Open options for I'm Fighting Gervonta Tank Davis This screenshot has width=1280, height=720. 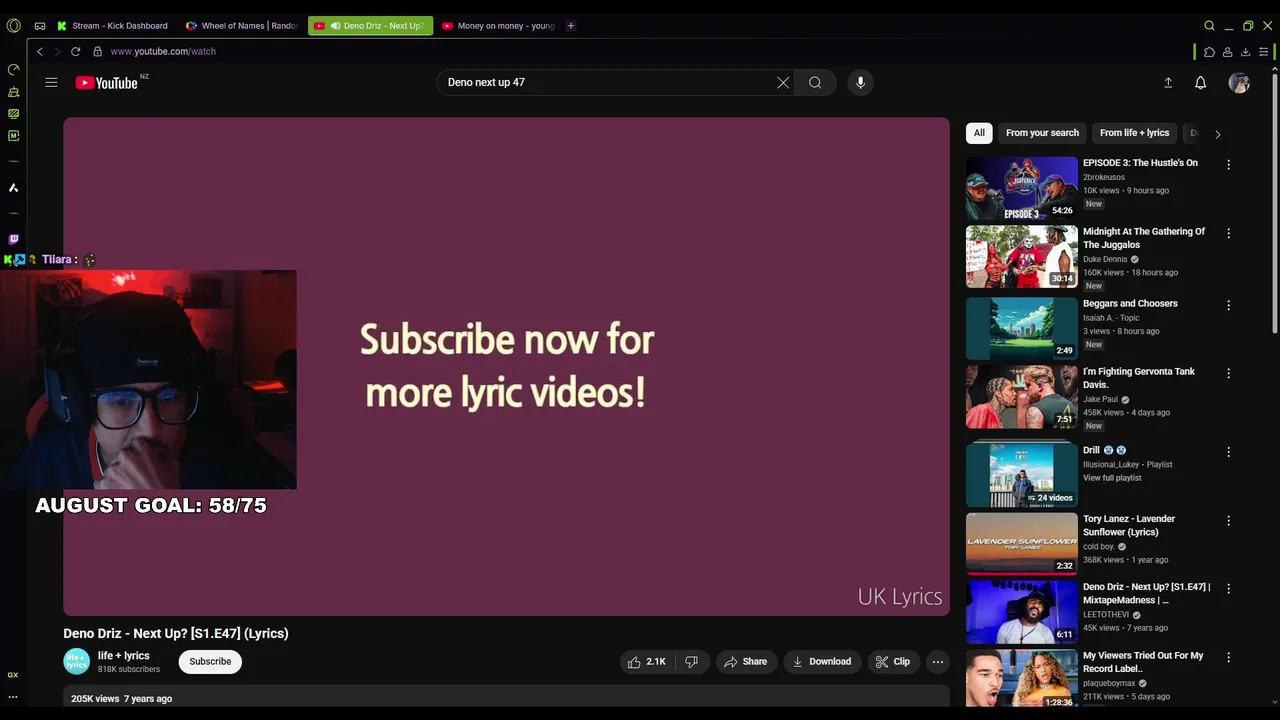1228,373
